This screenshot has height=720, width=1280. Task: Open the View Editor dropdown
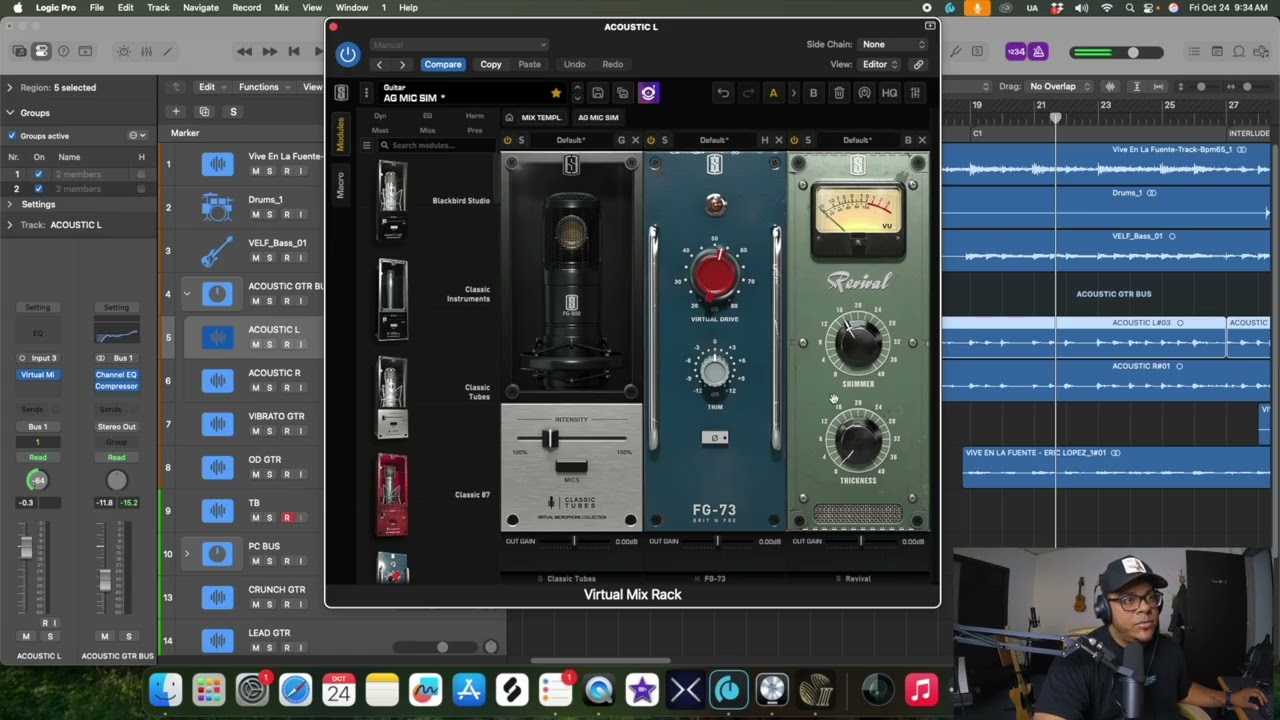[880, 64]
